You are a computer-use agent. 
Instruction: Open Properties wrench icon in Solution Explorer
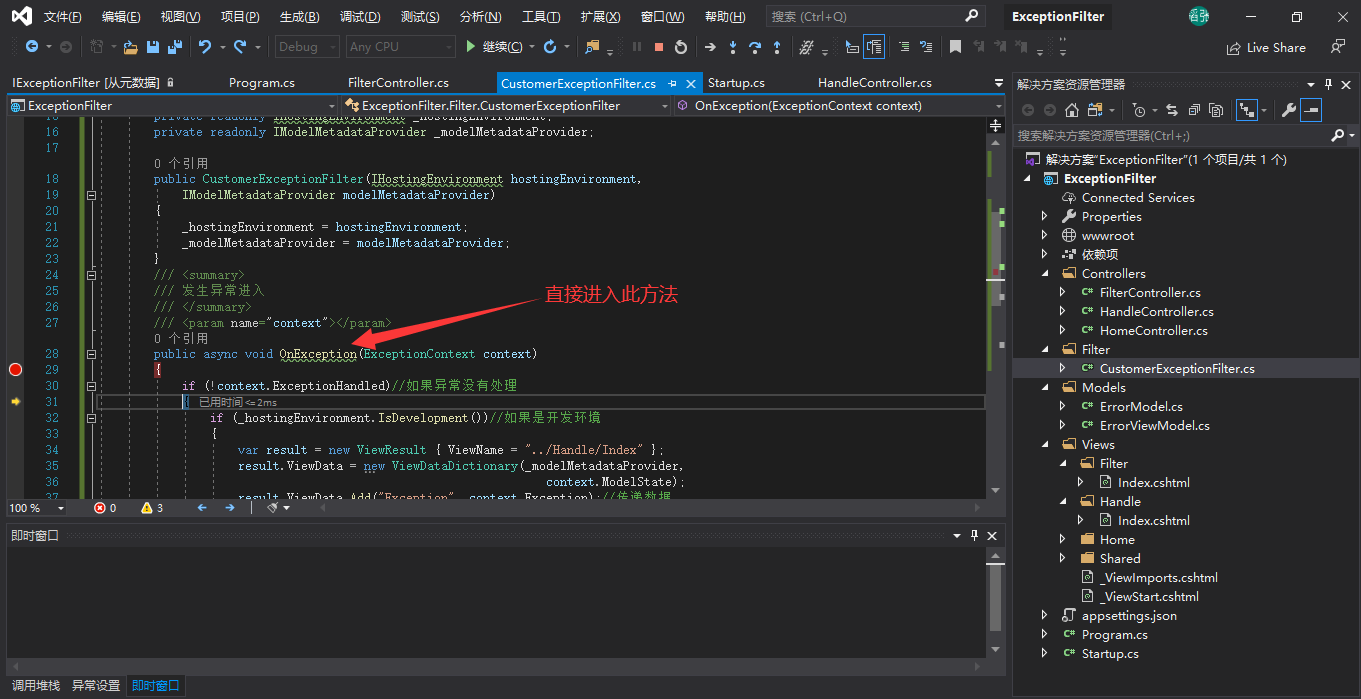pos(1289,110)
